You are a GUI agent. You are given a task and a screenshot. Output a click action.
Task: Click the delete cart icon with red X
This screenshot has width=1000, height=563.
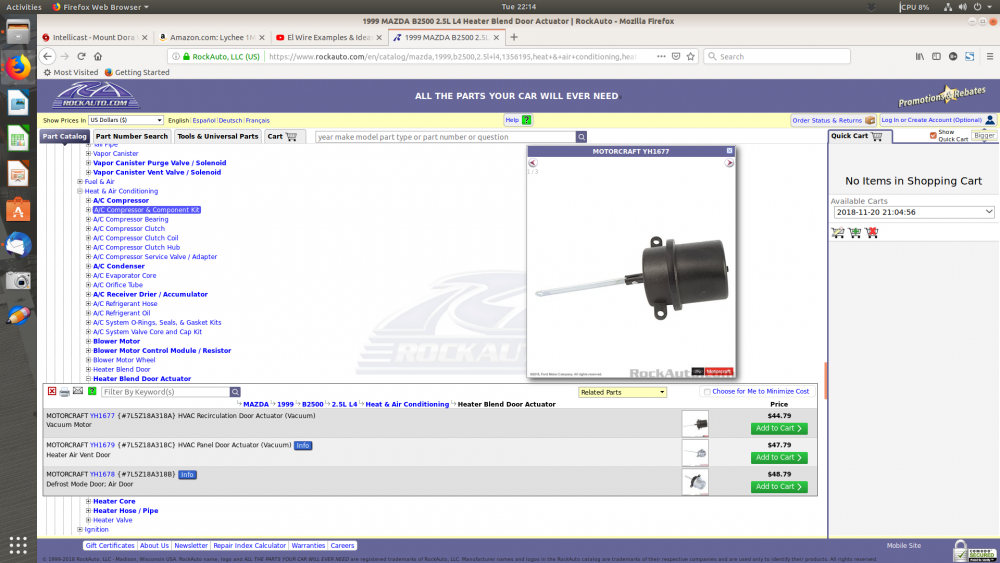[x=872, y=233]
